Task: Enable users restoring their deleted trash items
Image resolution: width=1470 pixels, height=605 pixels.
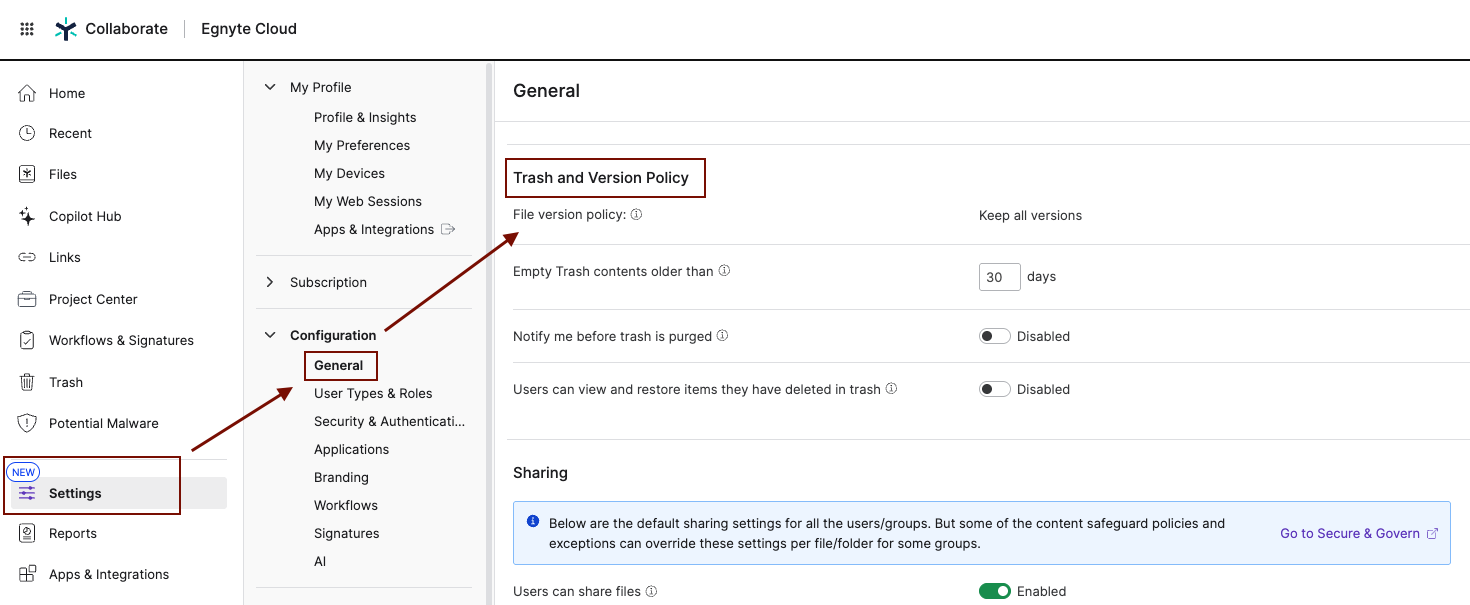Action: click(x=994, y=389)
